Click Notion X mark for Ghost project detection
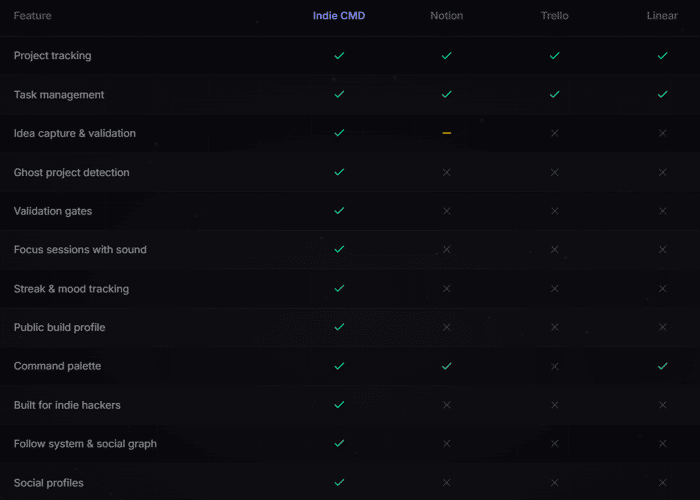Viewport: 700px width, 500px height. click(446, 172)
